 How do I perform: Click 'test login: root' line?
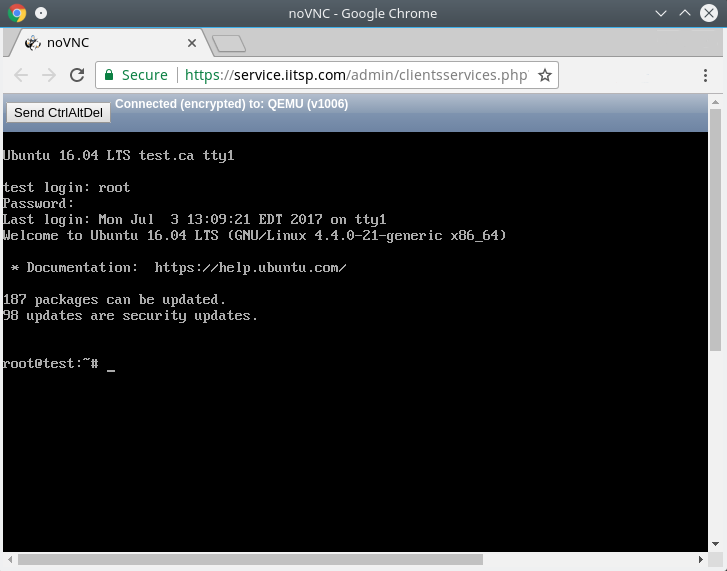coord(66,188)
